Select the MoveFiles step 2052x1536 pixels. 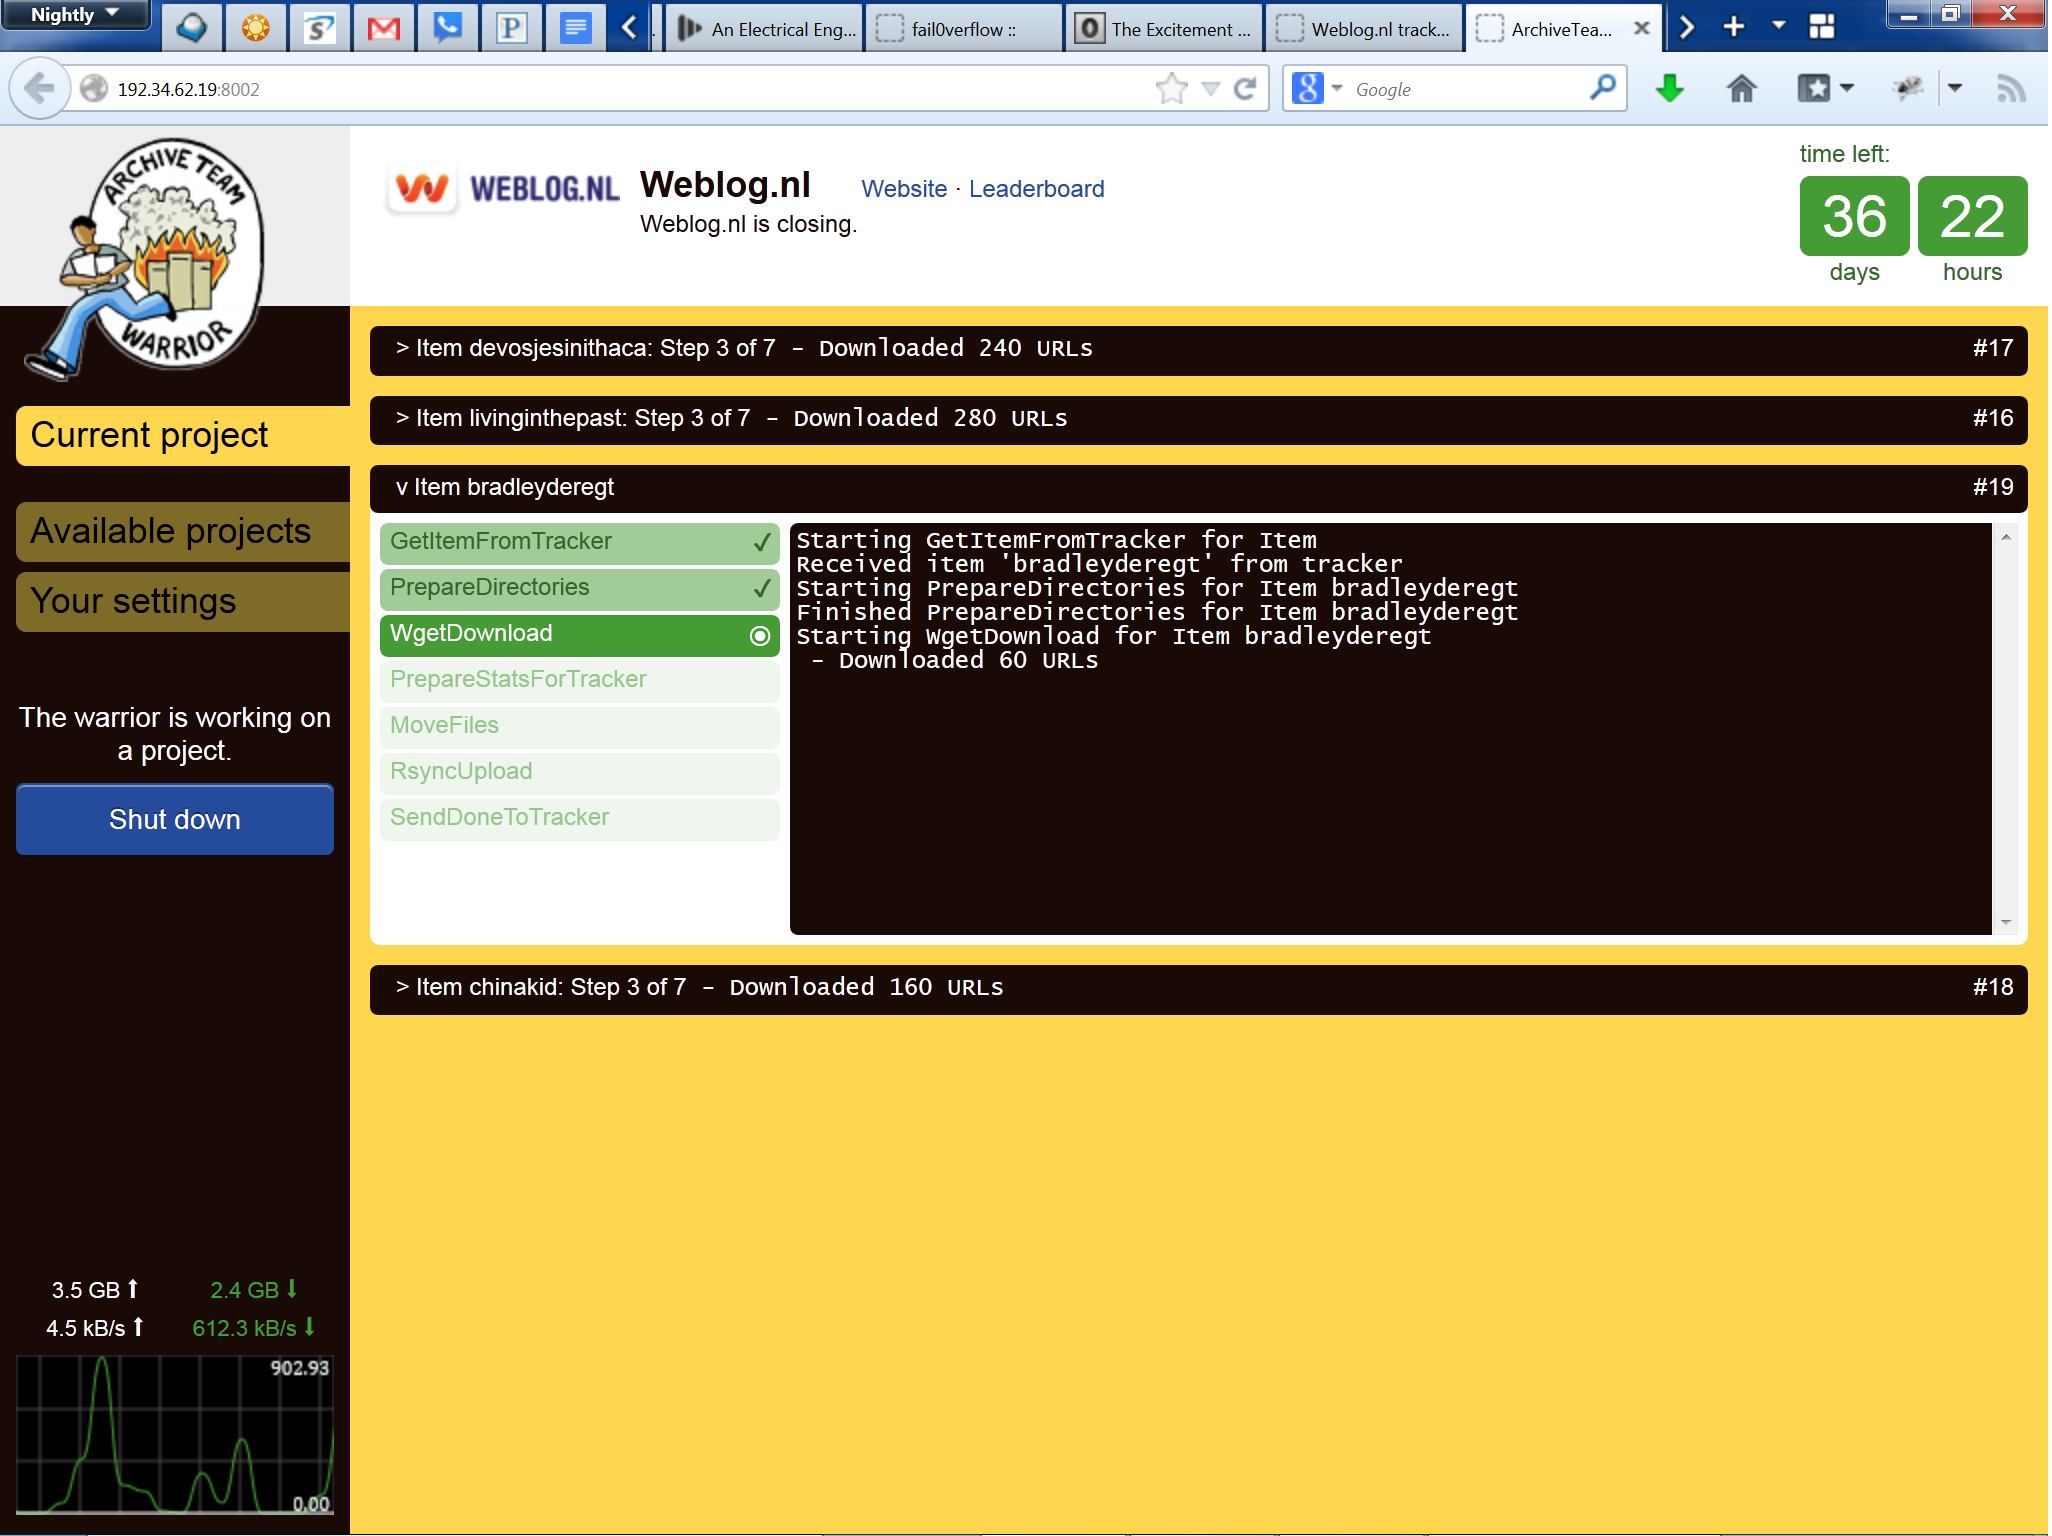coord(579,727)
